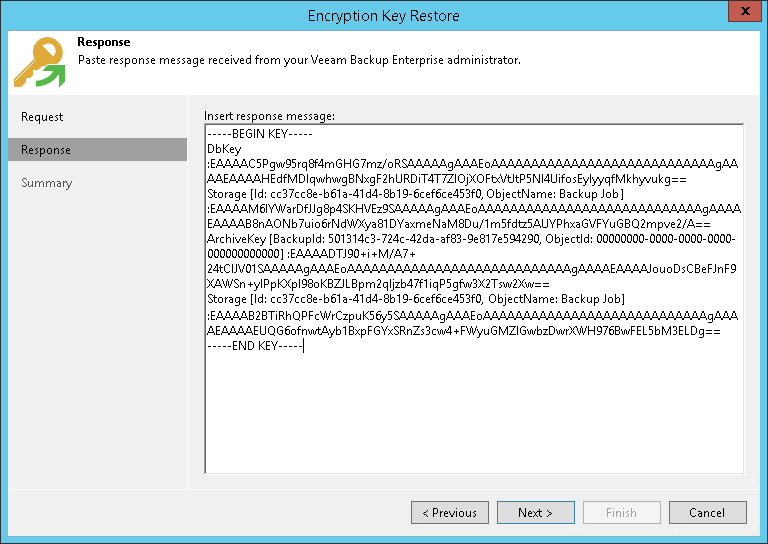
Task: Select the Response step in sidebar
Action: 46,150
